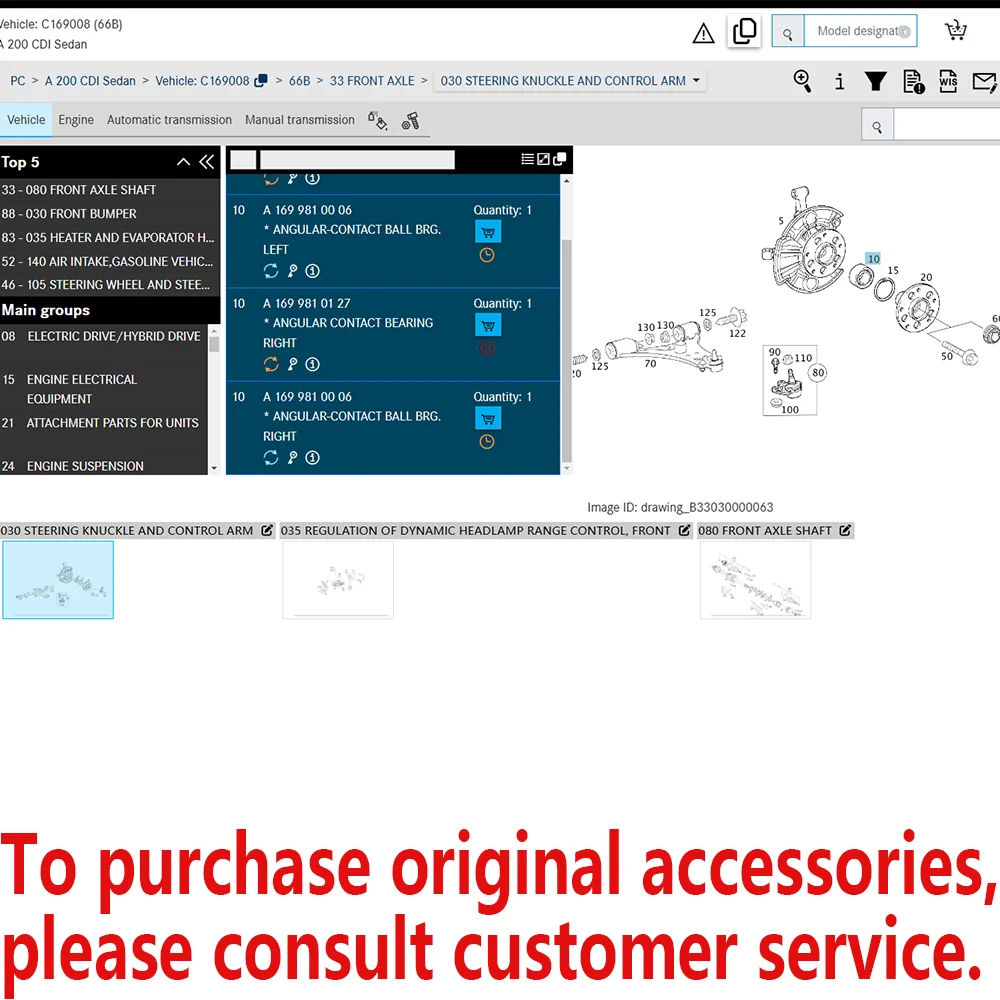Switch to the Vehicle tab
Viewport: 1000px width, 1000px height.
coord(26,120)
